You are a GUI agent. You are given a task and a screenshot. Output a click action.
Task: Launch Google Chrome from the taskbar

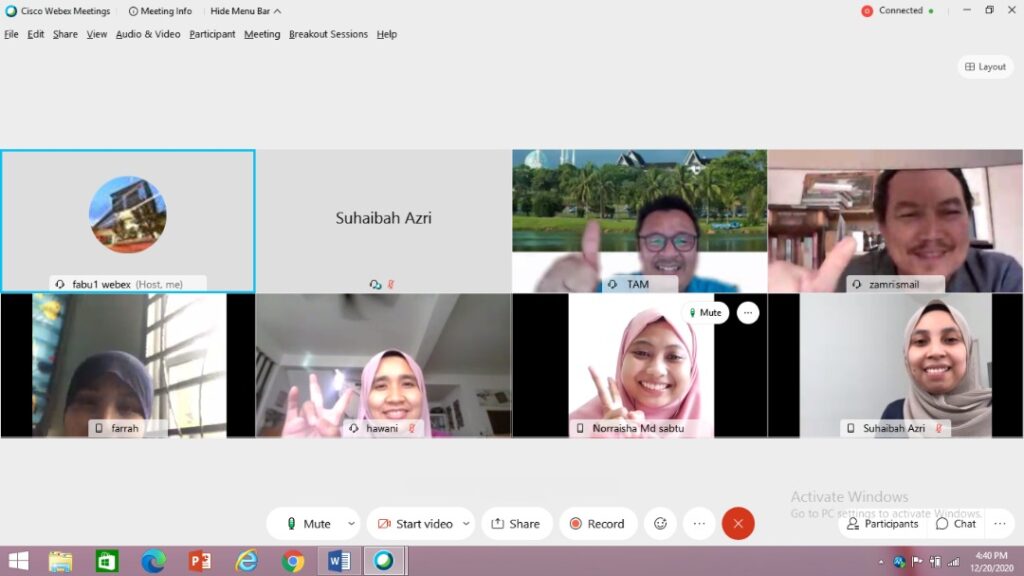pos(292,561)
